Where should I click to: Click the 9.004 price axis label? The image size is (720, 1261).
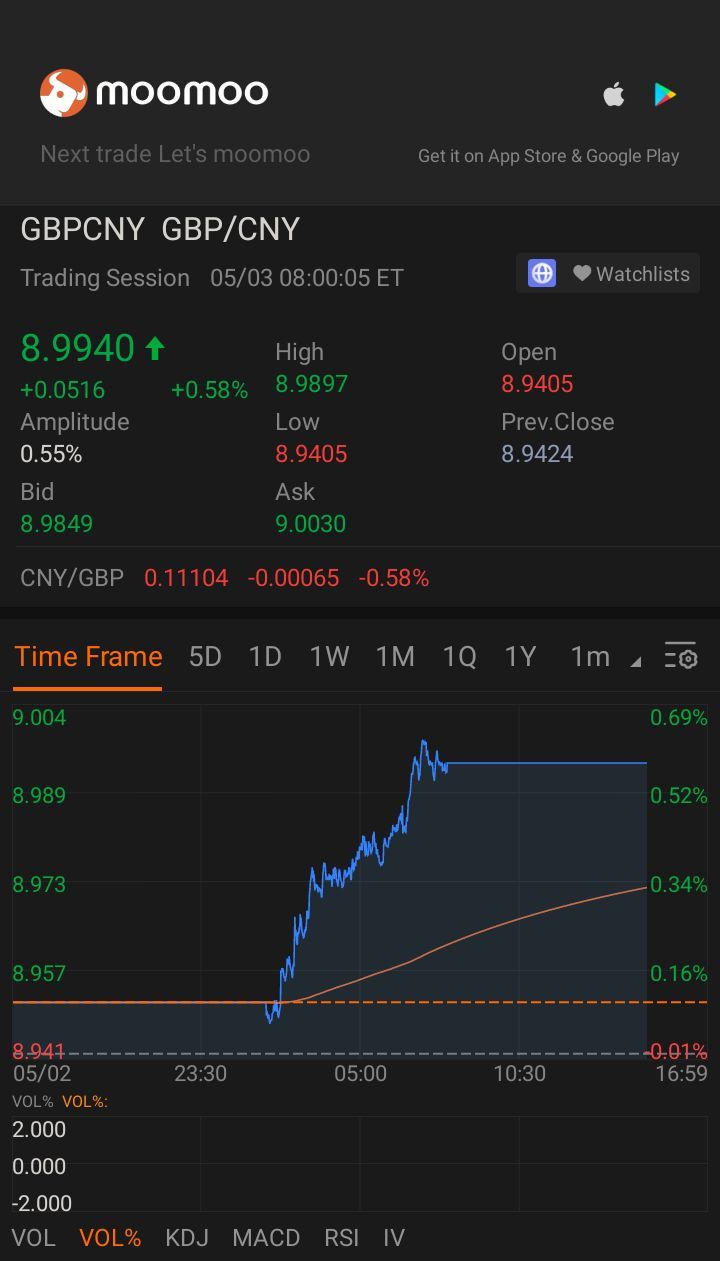[x=39, y=717]
